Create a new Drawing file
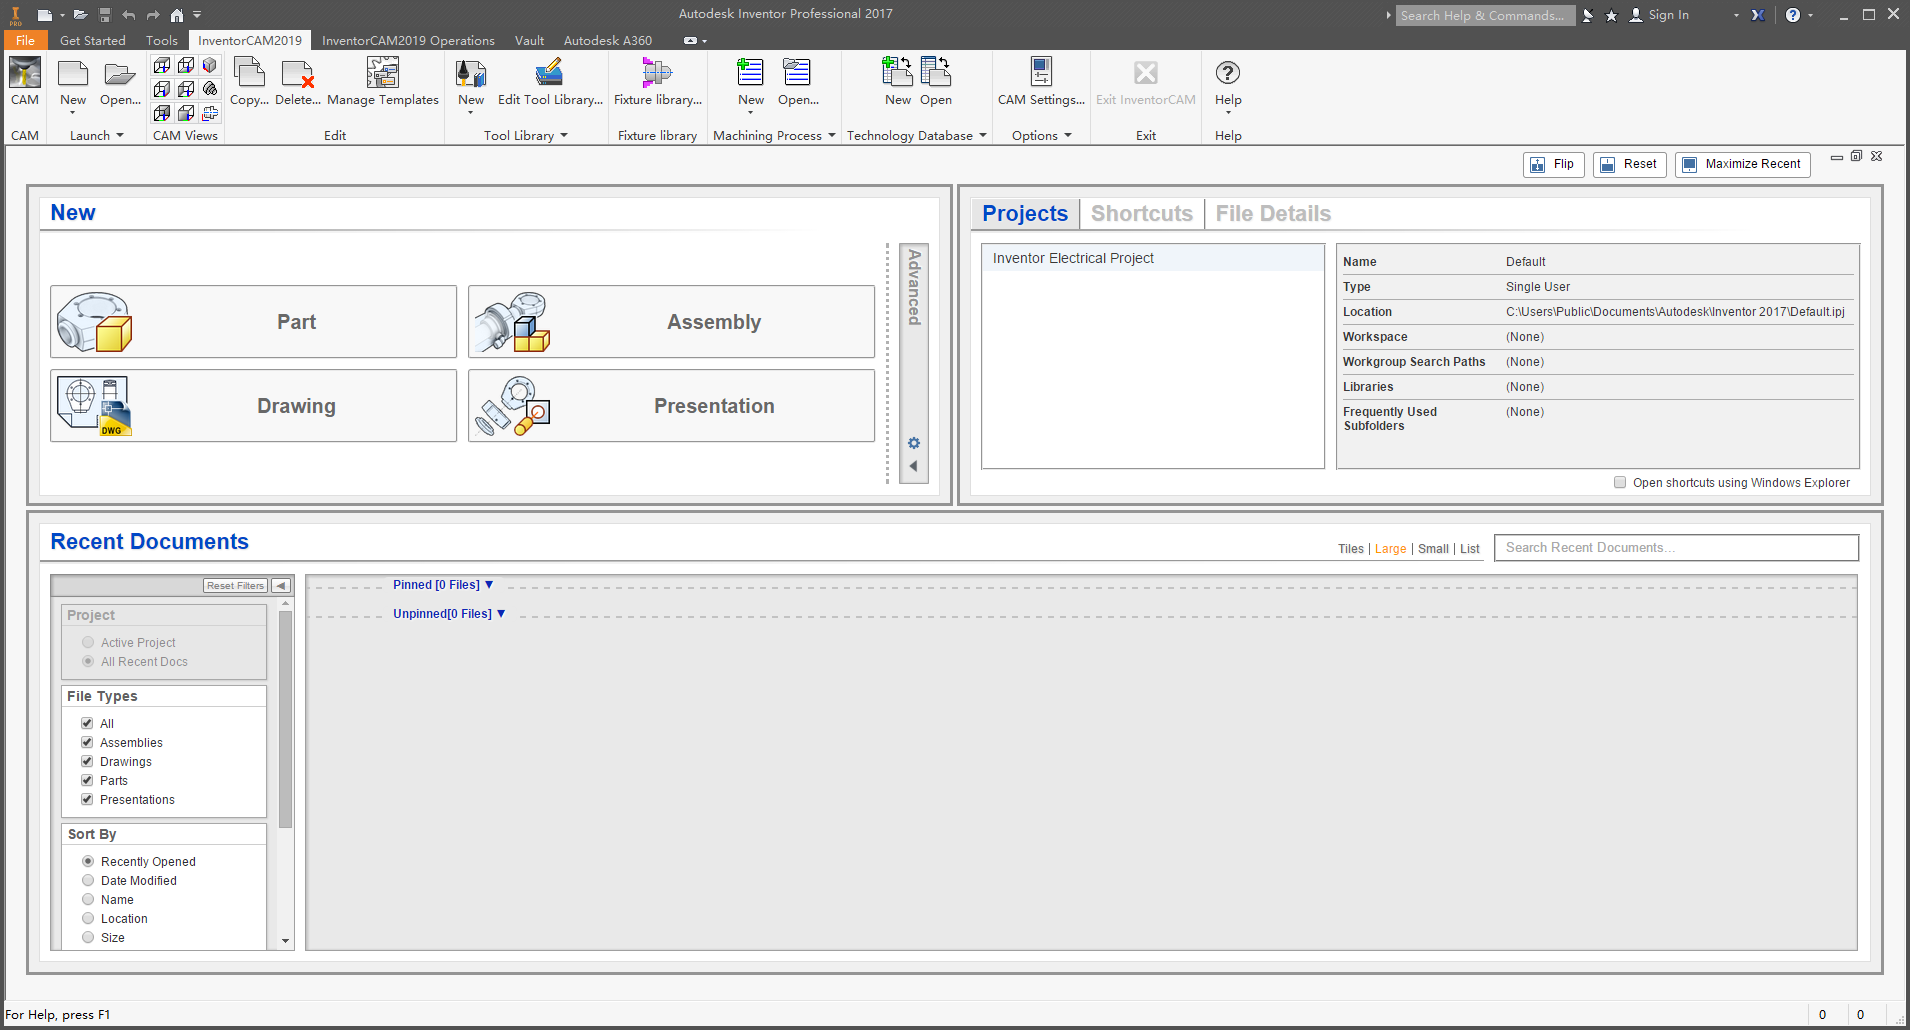The image size is (1910, 1030). click(254, 406)
